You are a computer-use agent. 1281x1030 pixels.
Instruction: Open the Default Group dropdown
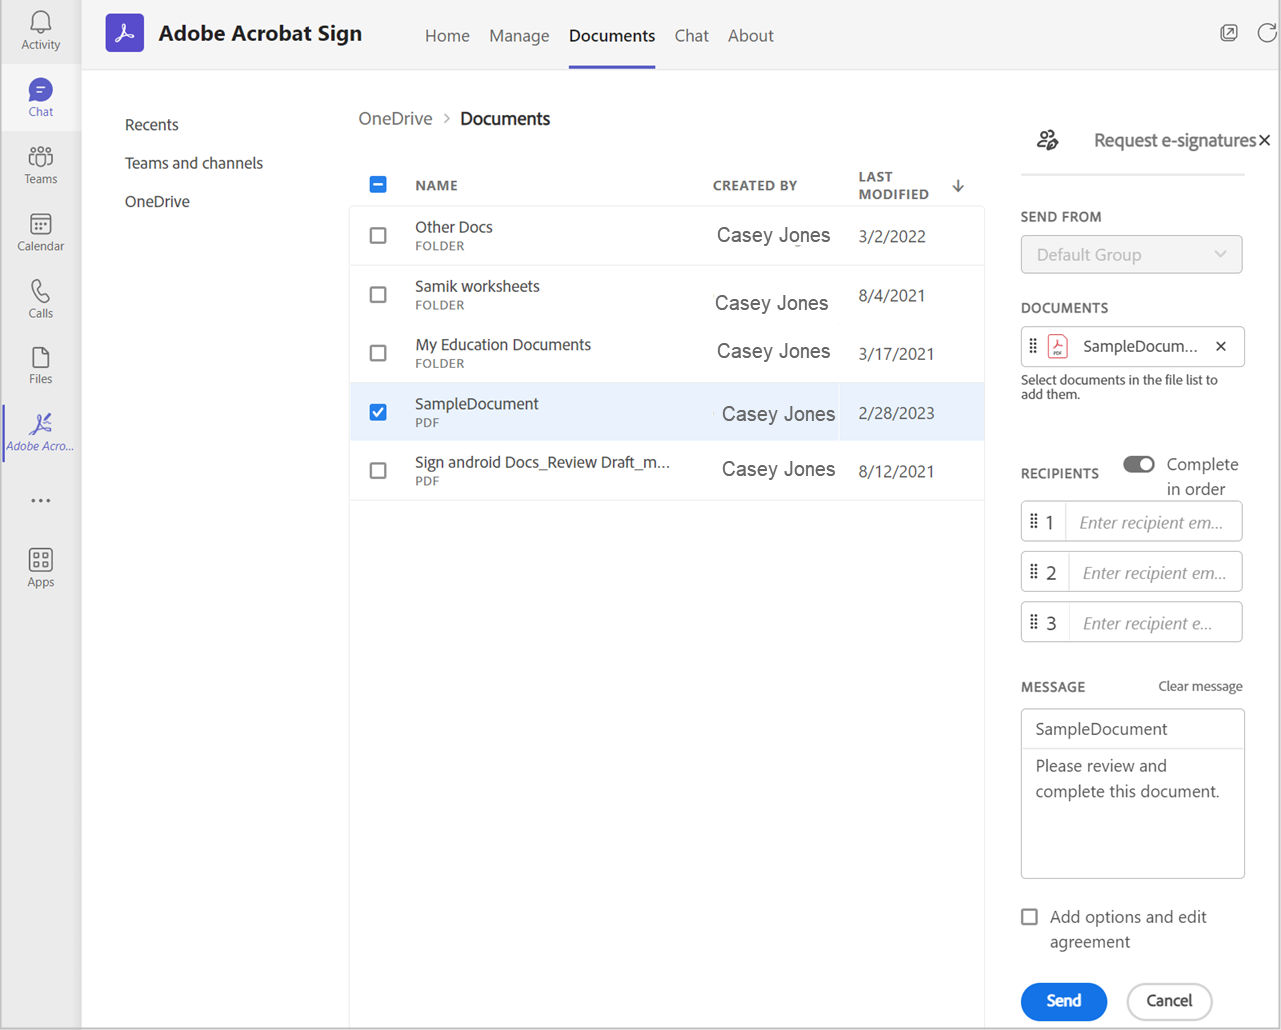pos(1132,254)
